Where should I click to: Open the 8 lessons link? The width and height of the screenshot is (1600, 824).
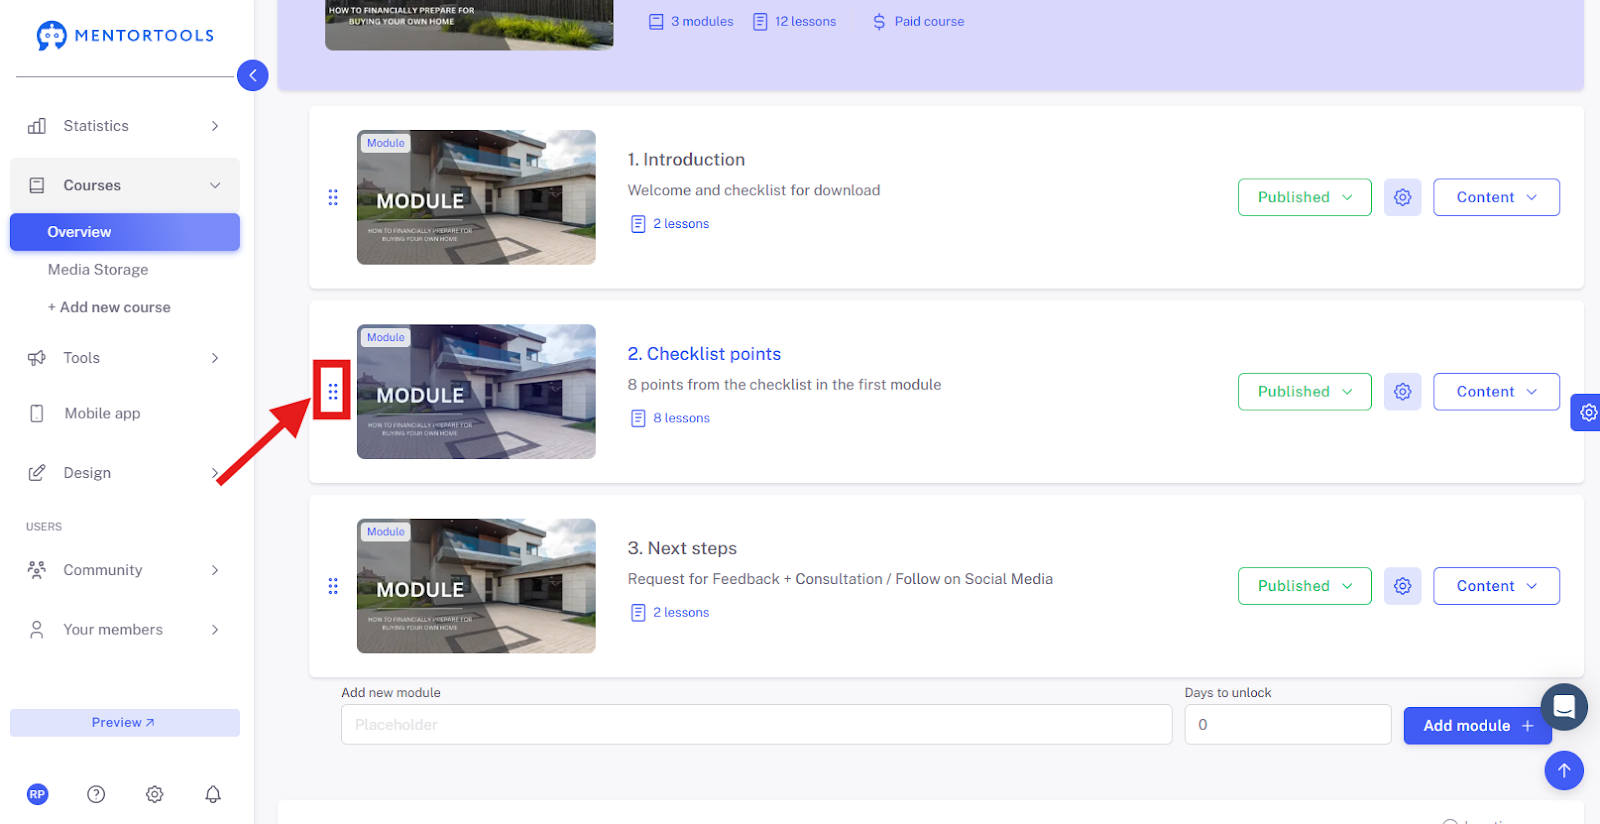coord(682,418)
